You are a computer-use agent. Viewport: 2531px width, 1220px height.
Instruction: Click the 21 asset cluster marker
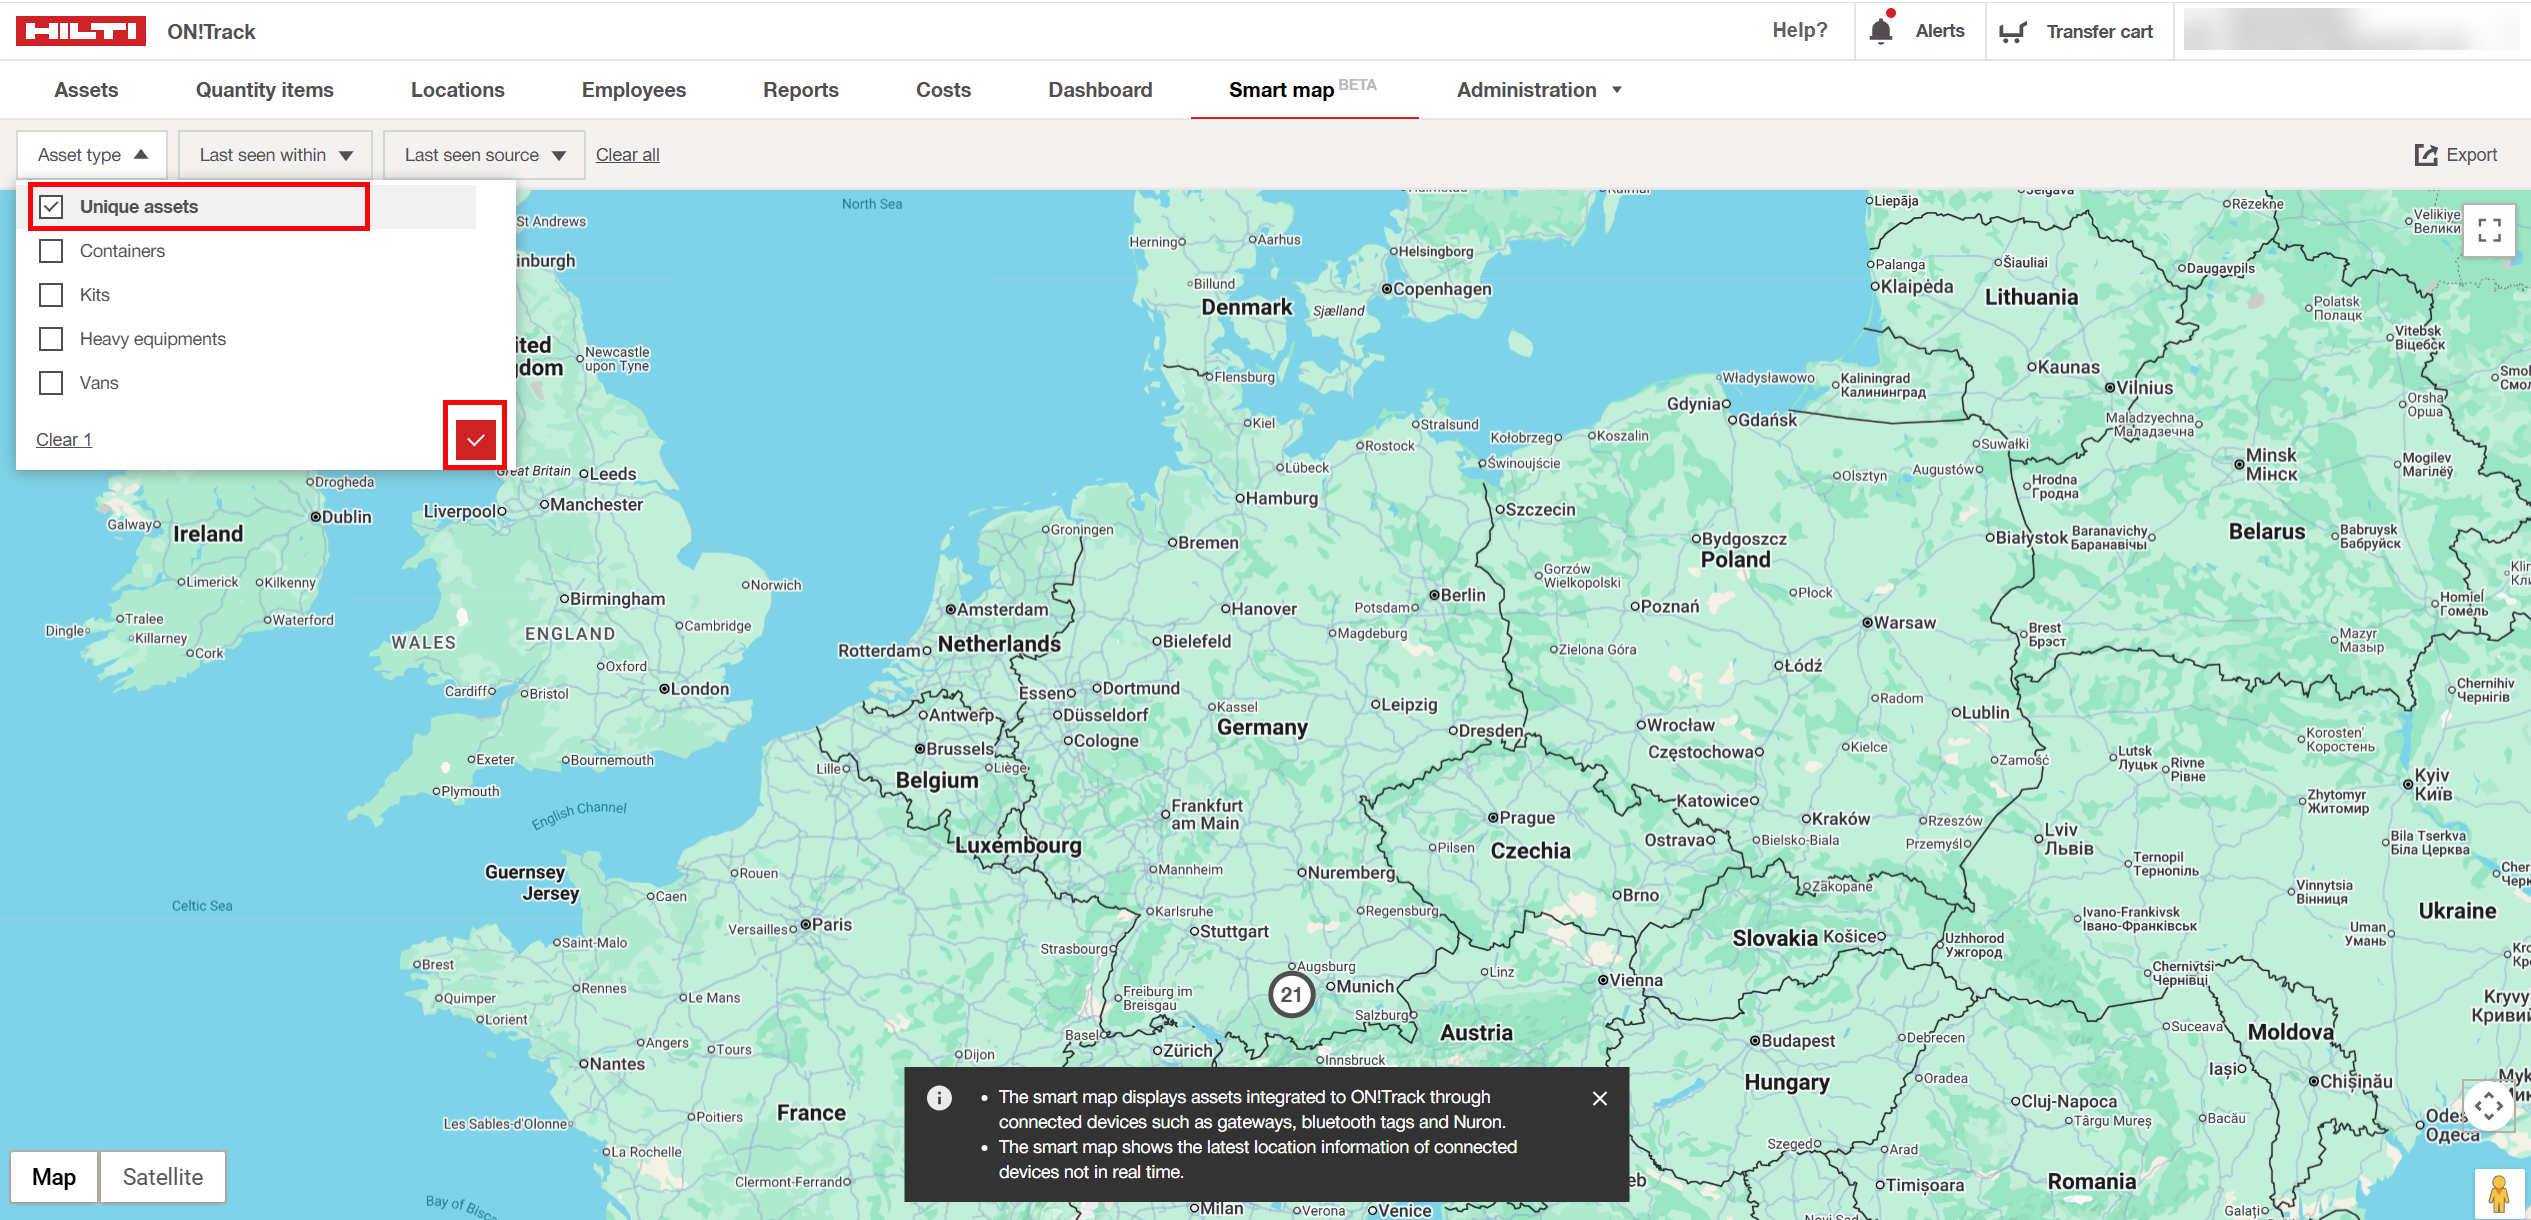pos(1291,994)
